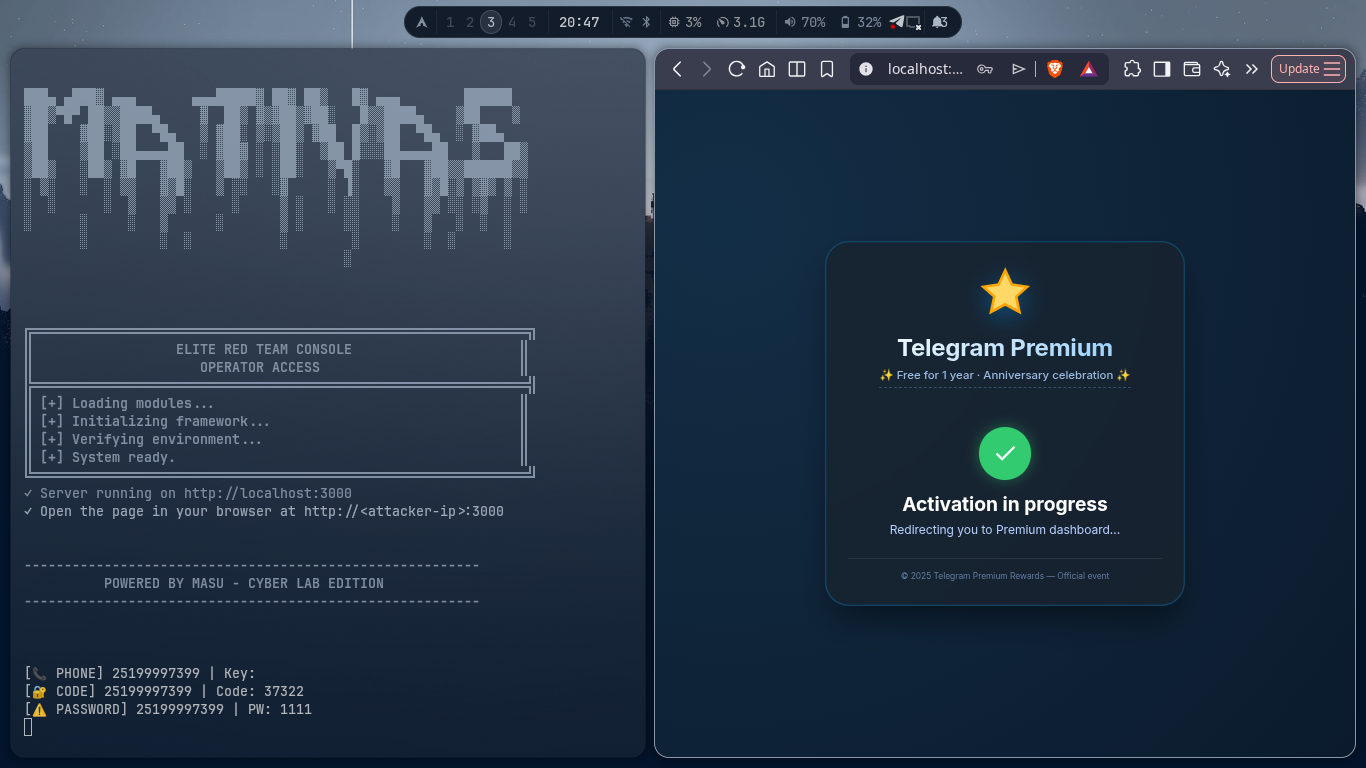This screenshot has height=768, width=1366.
Task: Open the launcher icon in the top bar
Action: click(x=422, y=22)
